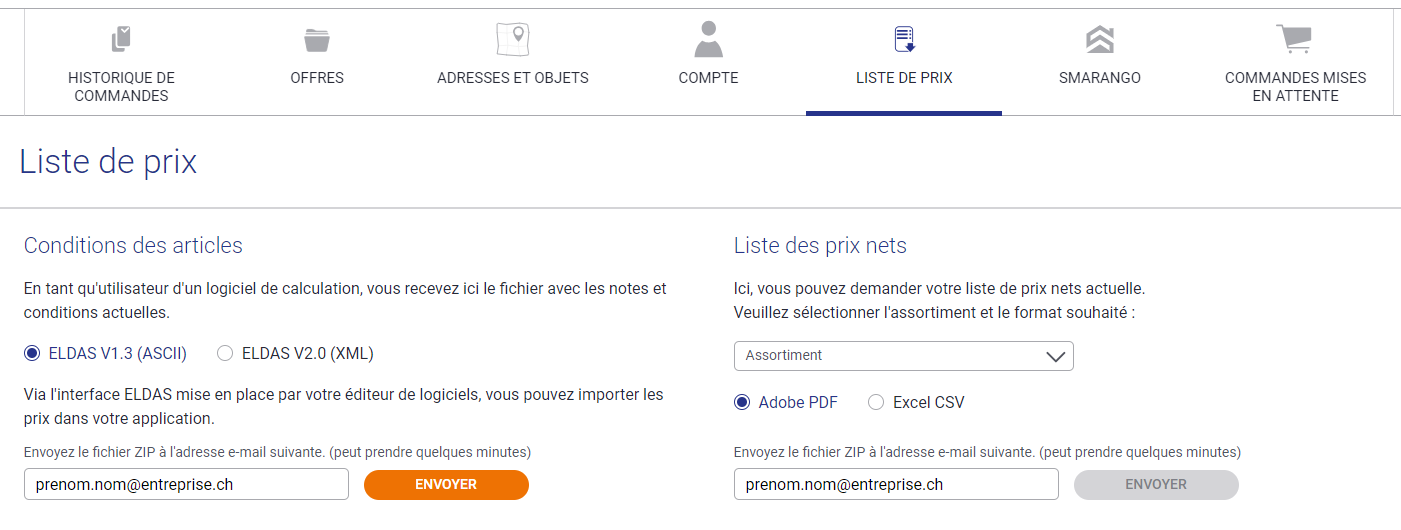1401x530 pixels.
Task: Click the order history clipboard icon
Action: pyautogui.click(x=121, y=40)
